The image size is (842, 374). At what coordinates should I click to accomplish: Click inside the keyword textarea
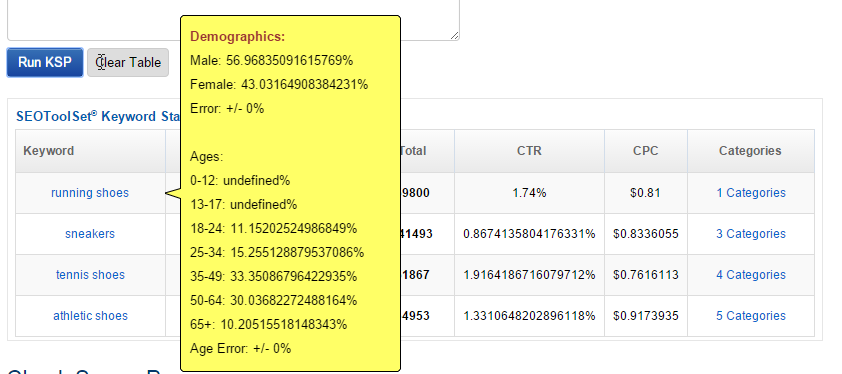tap(233, 19)
